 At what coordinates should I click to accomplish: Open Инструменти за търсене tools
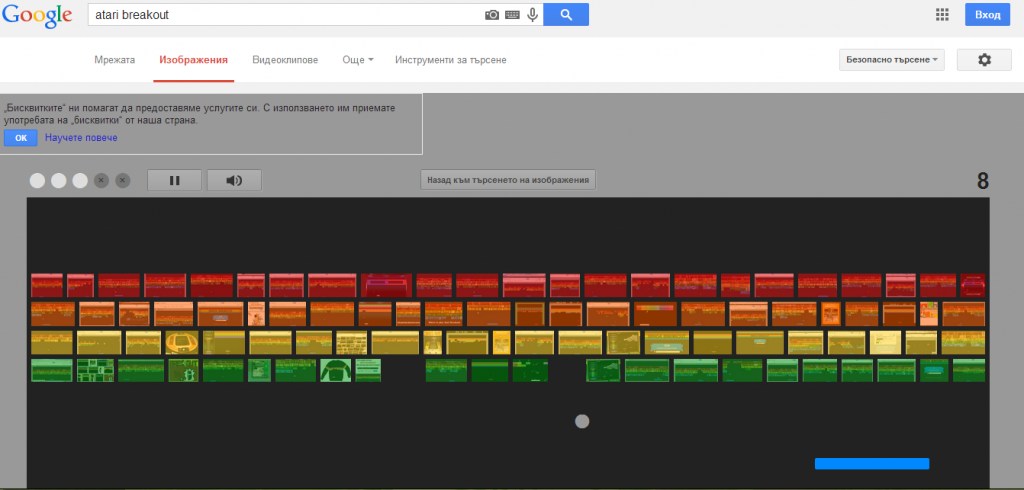[451, 60]
